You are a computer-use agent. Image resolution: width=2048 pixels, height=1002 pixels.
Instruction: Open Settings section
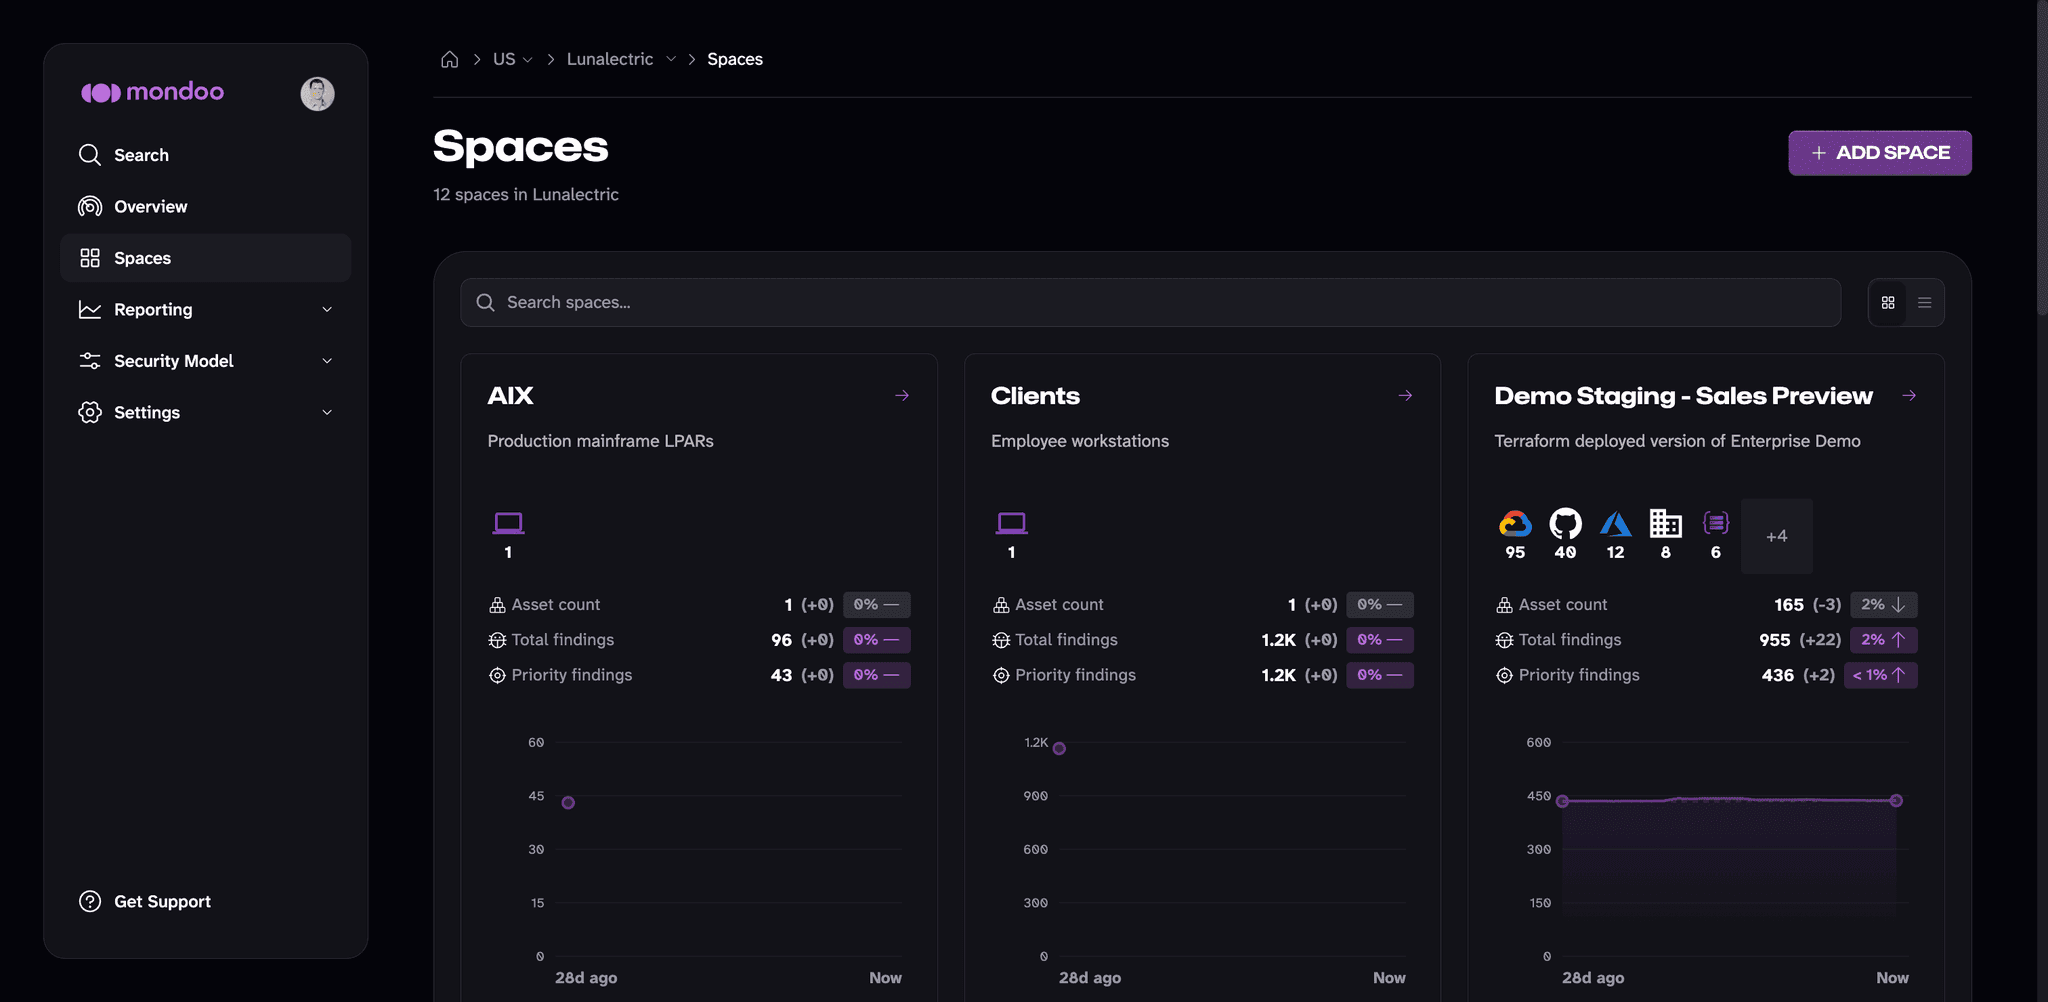pyautogui.click(x=206, y=412)
